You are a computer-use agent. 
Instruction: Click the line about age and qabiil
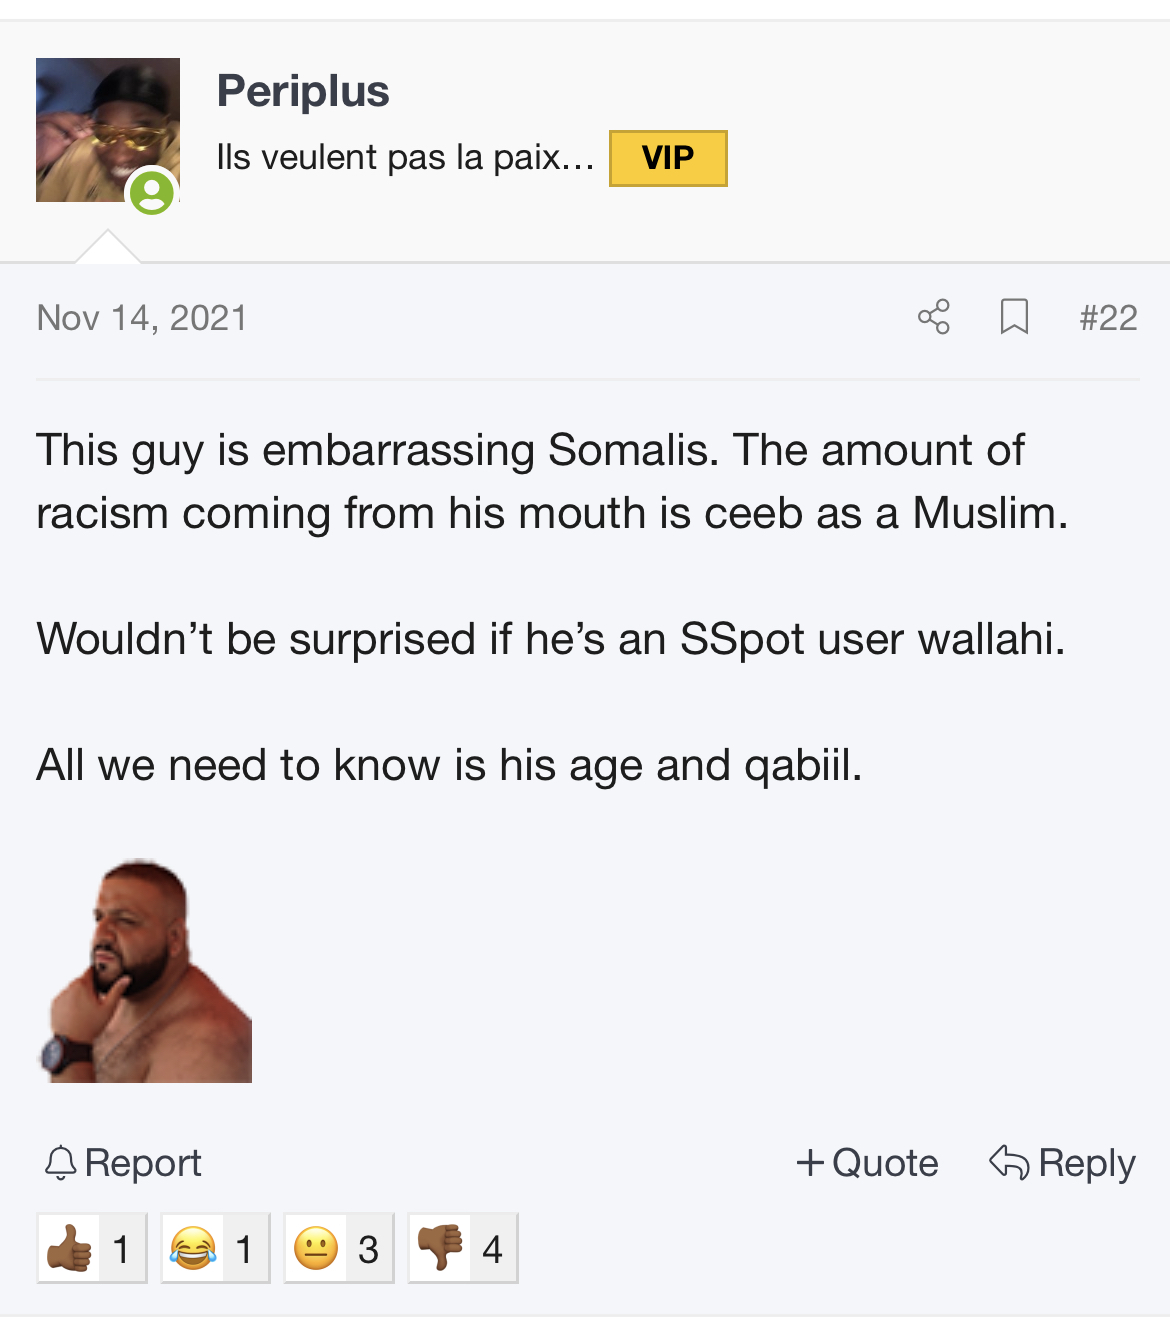[x=449, y=765]
